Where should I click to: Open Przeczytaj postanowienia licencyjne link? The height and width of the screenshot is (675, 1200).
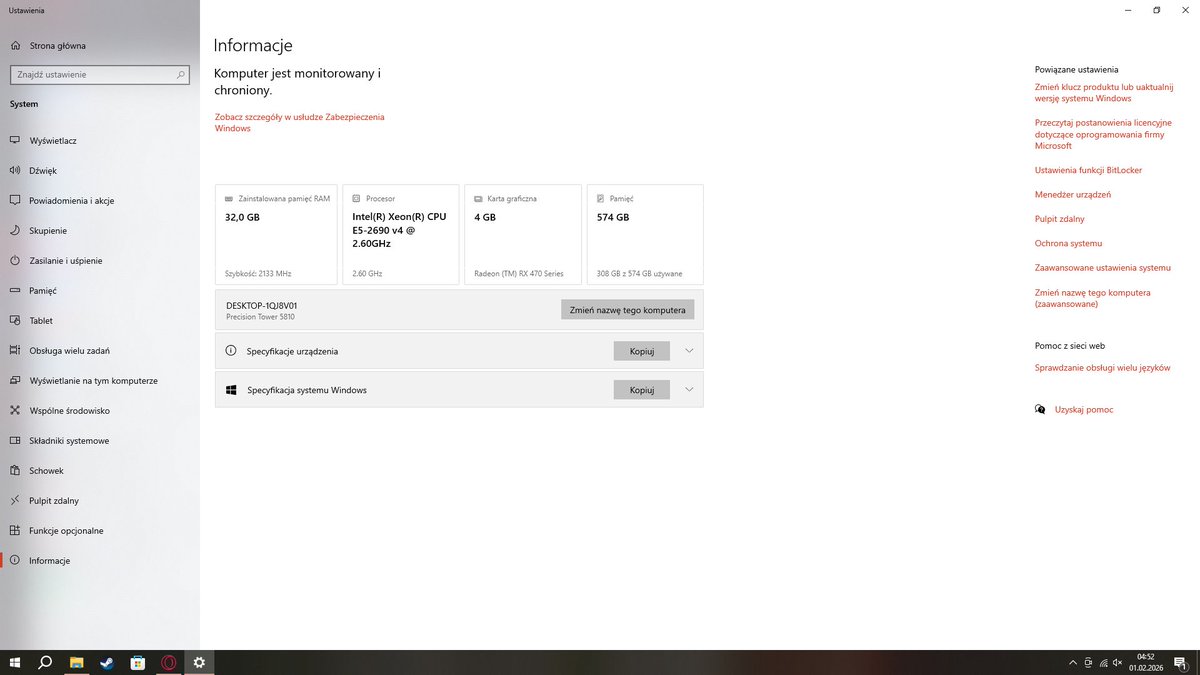tap(1105, 134)
